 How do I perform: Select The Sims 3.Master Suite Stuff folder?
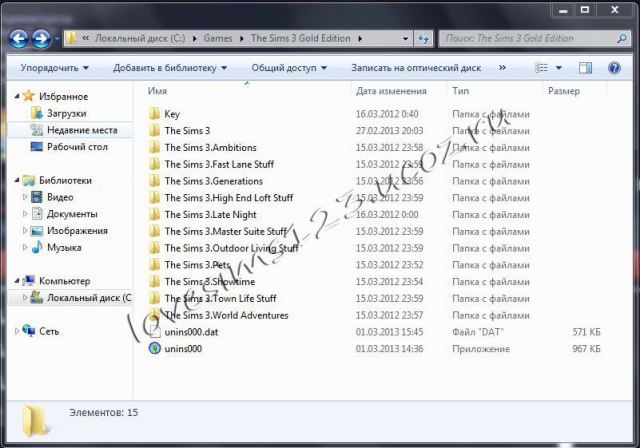[225, 231]
